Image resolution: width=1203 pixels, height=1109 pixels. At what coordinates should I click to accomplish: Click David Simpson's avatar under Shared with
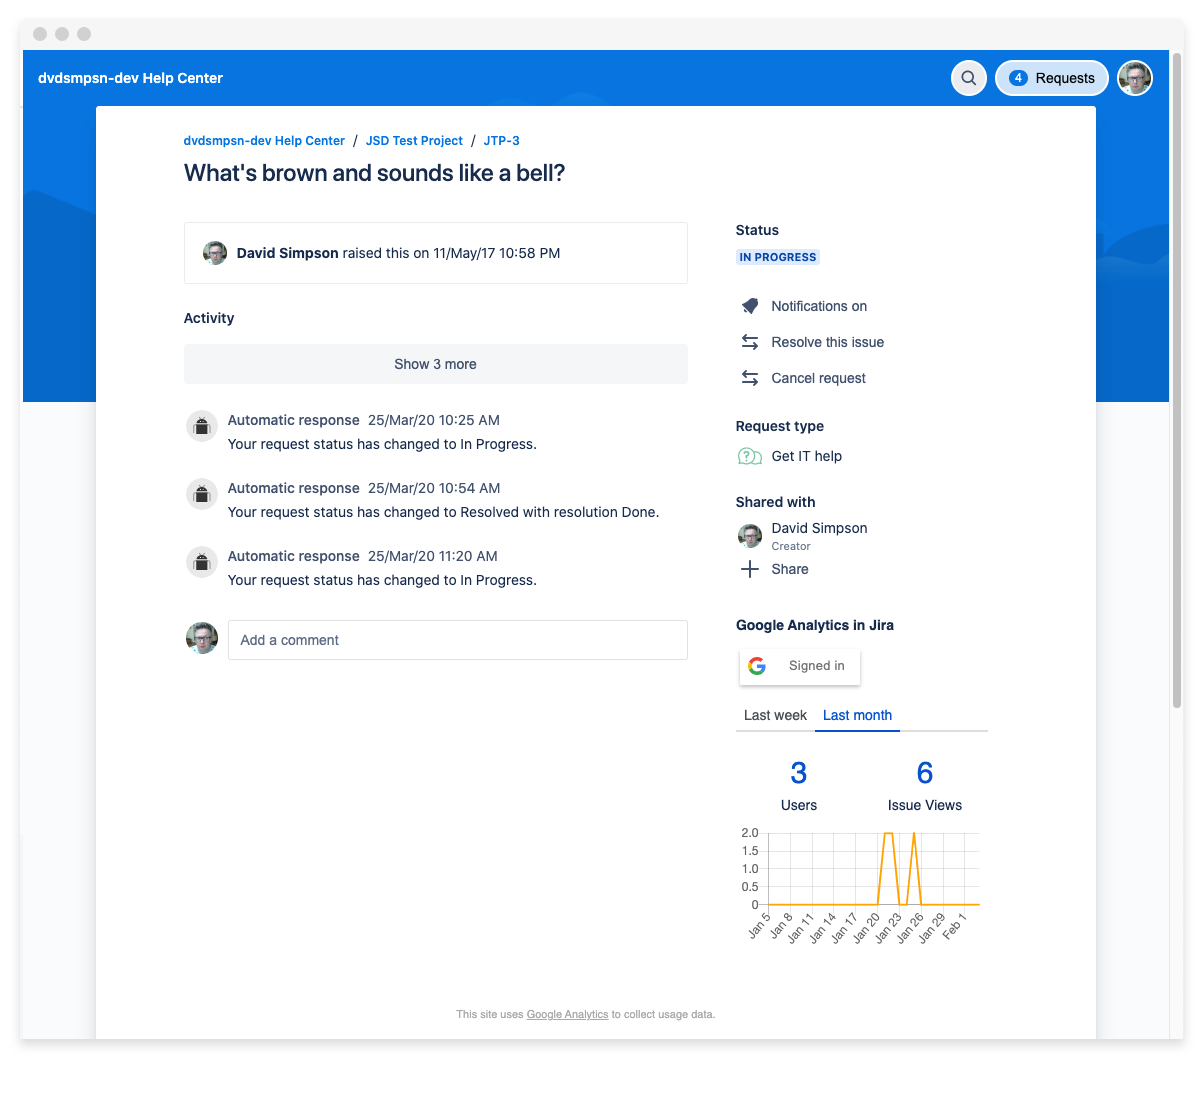point(749,536)
